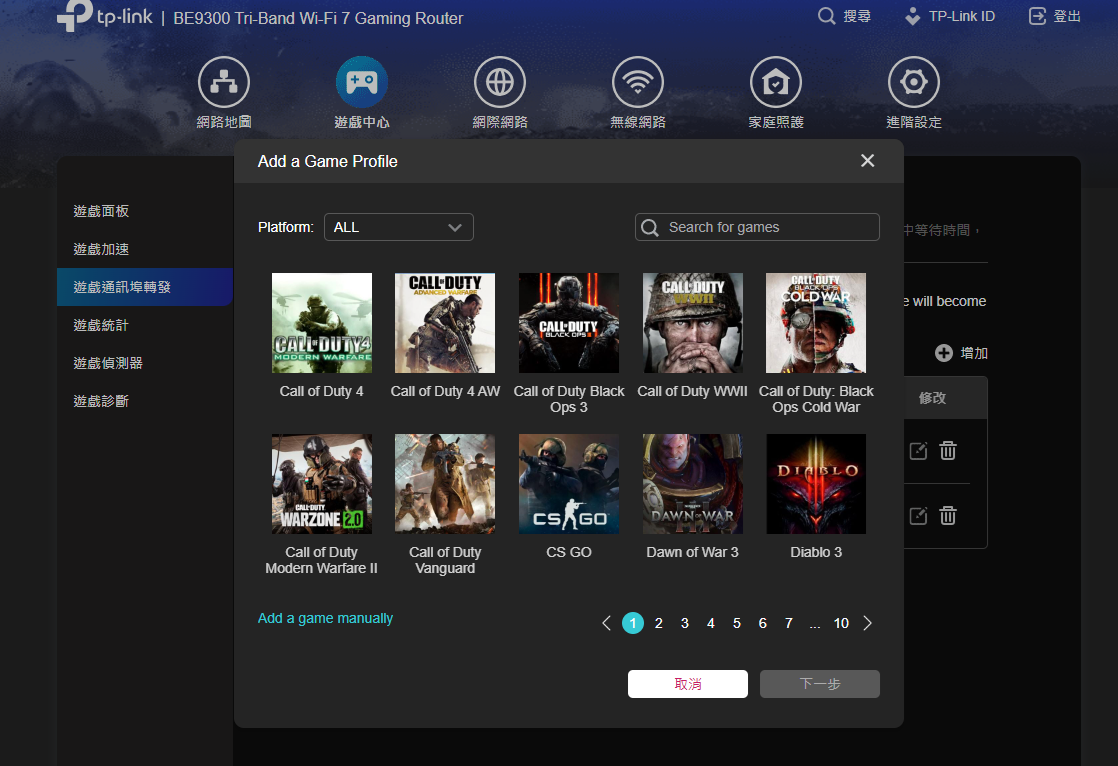Open the 遊戲診斷 sidebar item
Screen dimensions: 1118x766
pos(101,401)
